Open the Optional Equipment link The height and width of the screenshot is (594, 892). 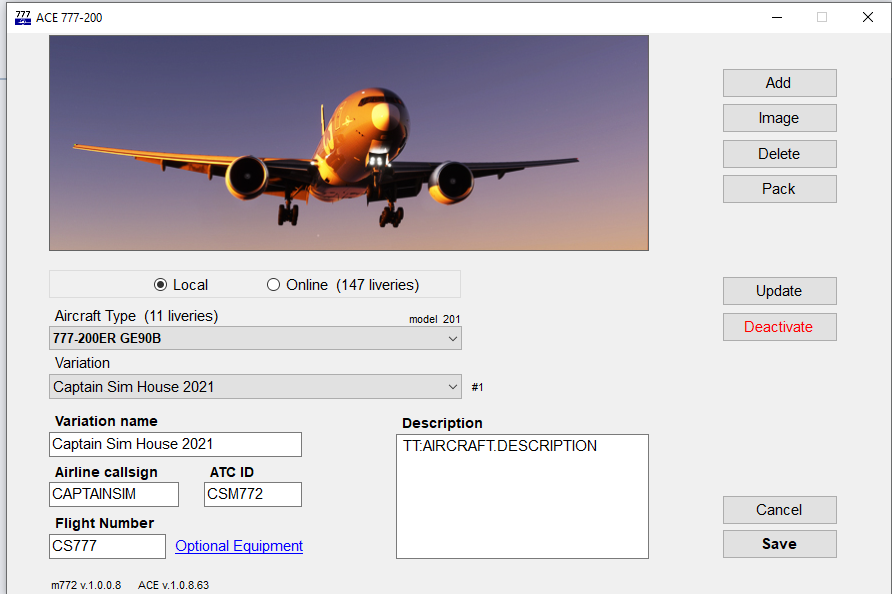pyautogui.click(x=239, y=546)
